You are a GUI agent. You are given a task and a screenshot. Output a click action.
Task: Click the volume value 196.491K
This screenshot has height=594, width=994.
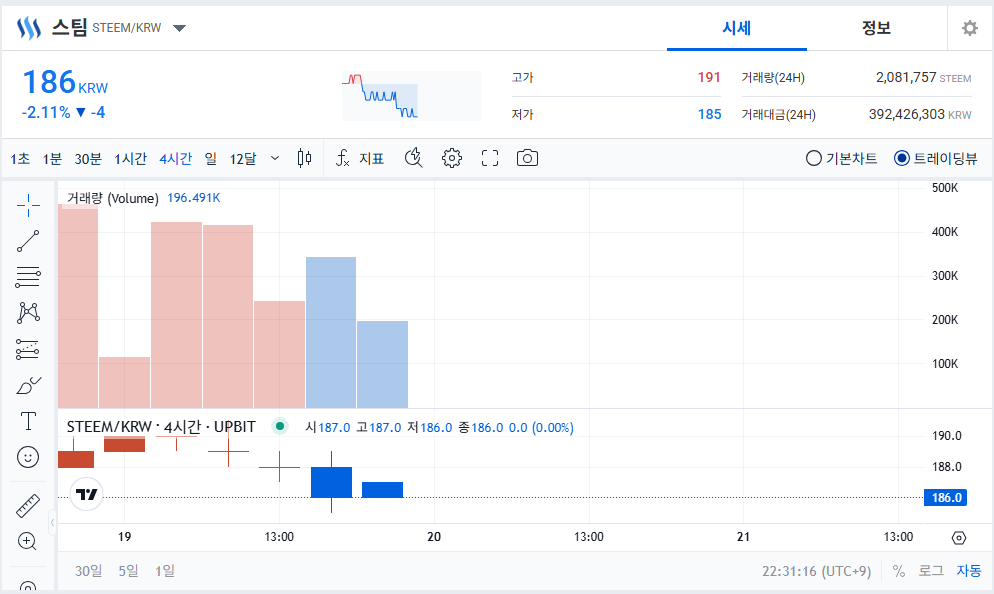194,198
